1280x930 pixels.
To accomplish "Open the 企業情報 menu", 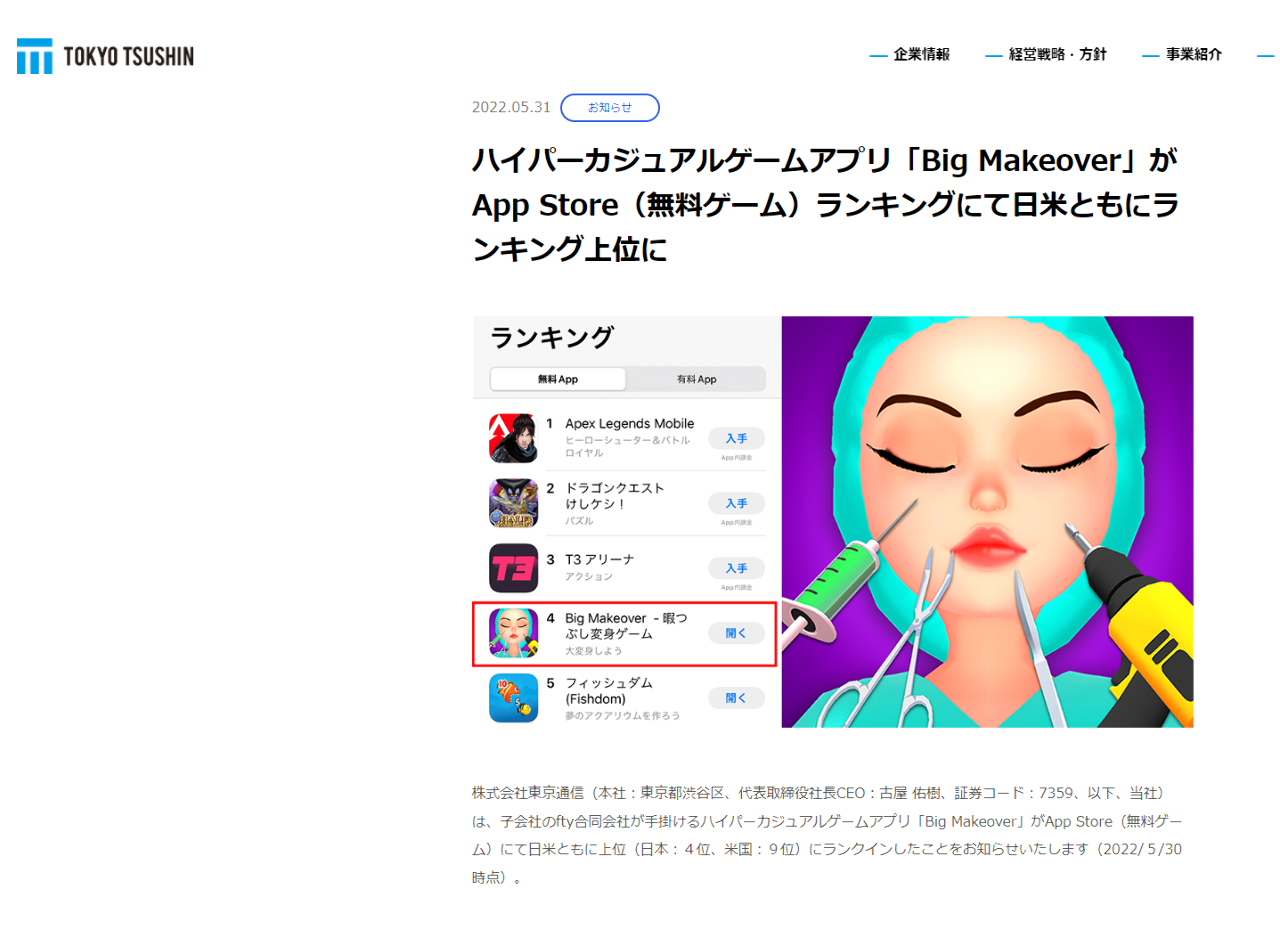I will coord(921,55).
